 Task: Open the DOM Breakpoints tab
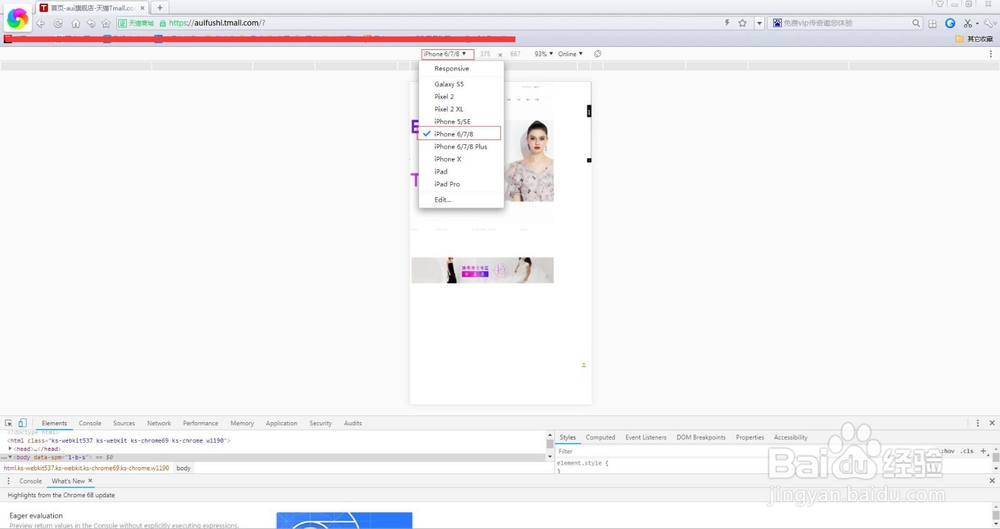(701, 437)
